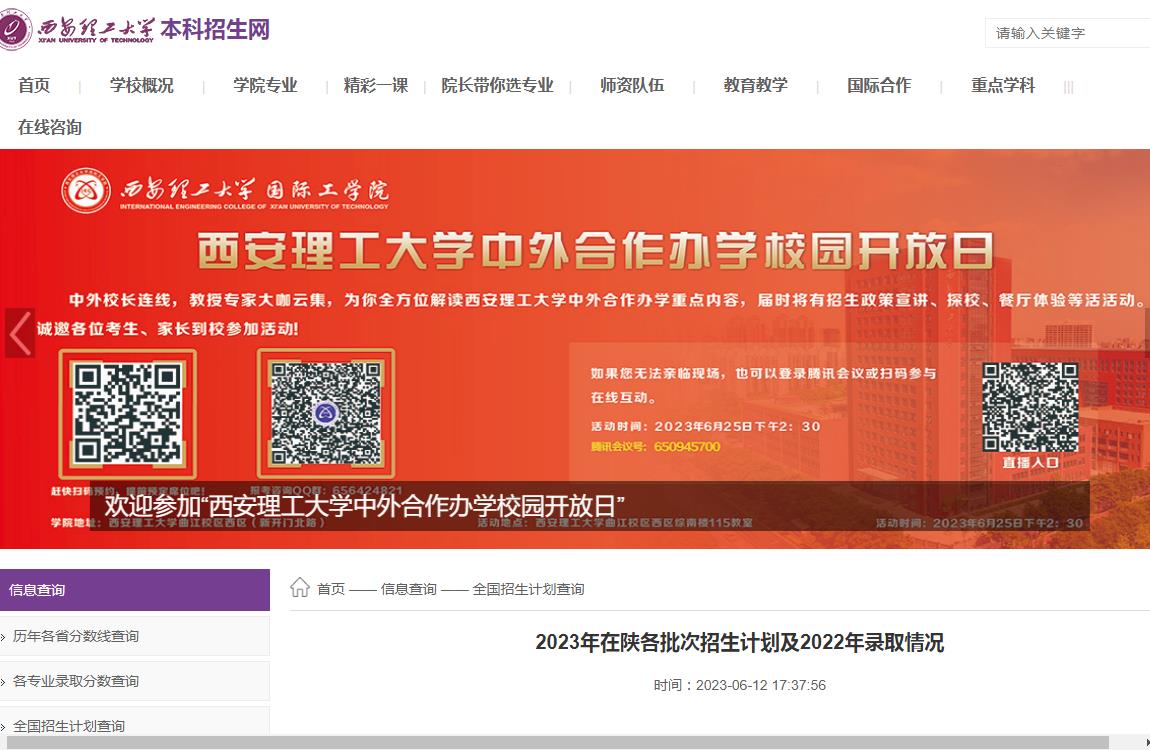The width and height of the screenshot is (1150, 750).
Task: Click the 国际工学院 emblem in banner
Action: tap(86, 191)
